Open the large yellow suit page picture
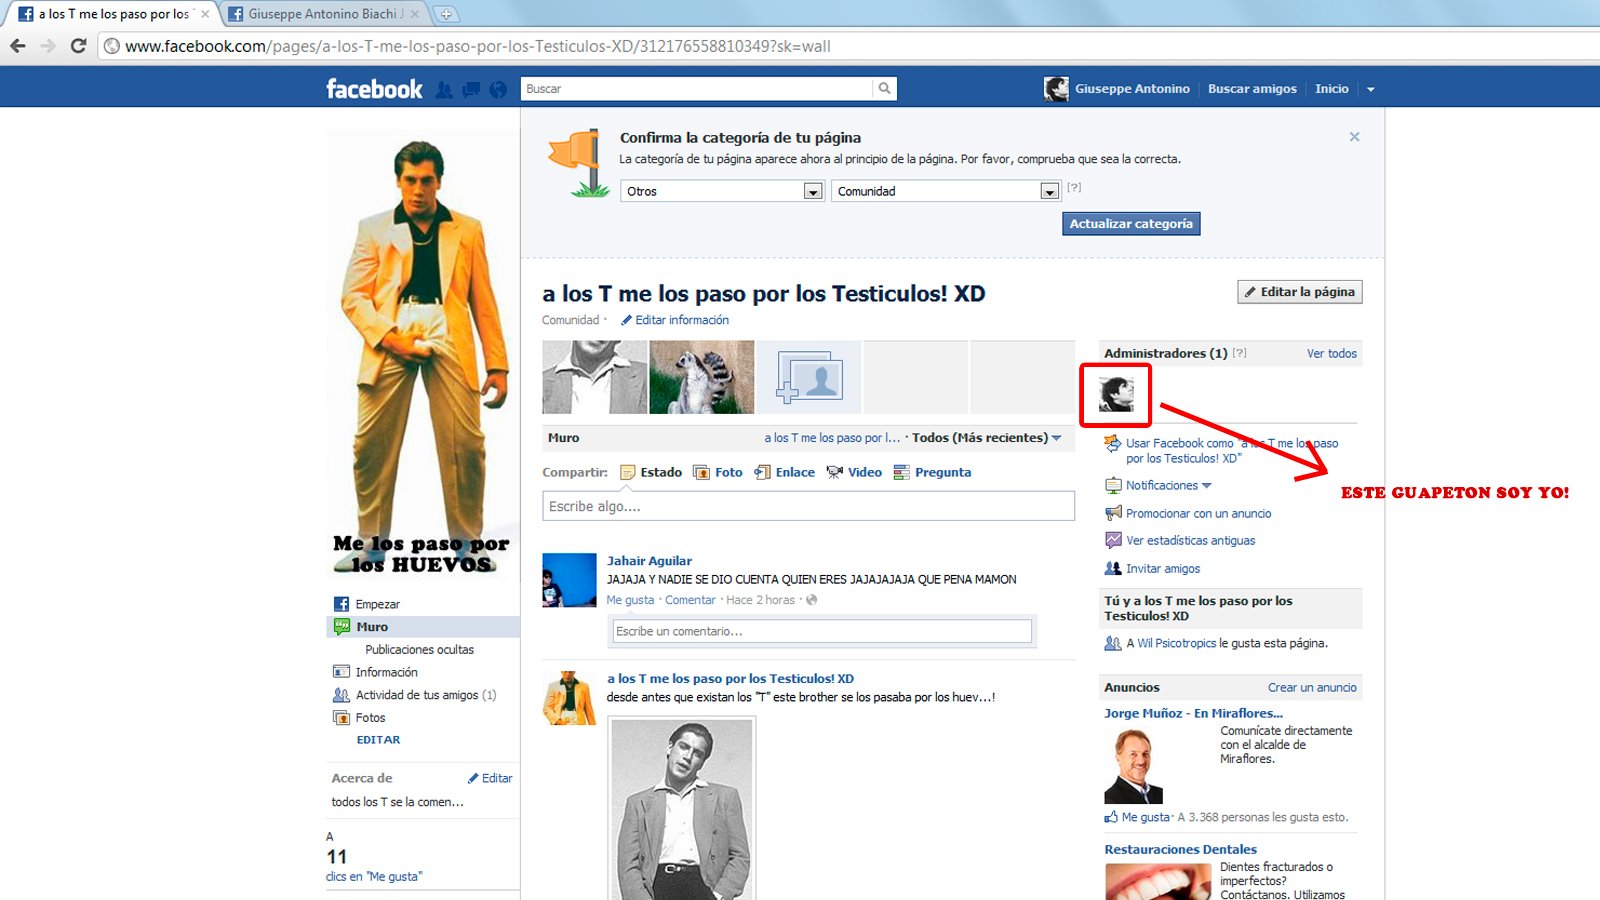 point(423,353)
